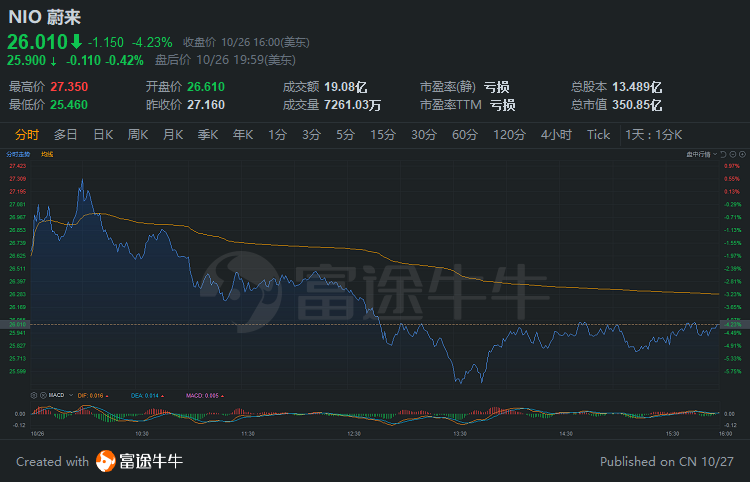Click the 10:30 time axis label

(x=142, y=434)
